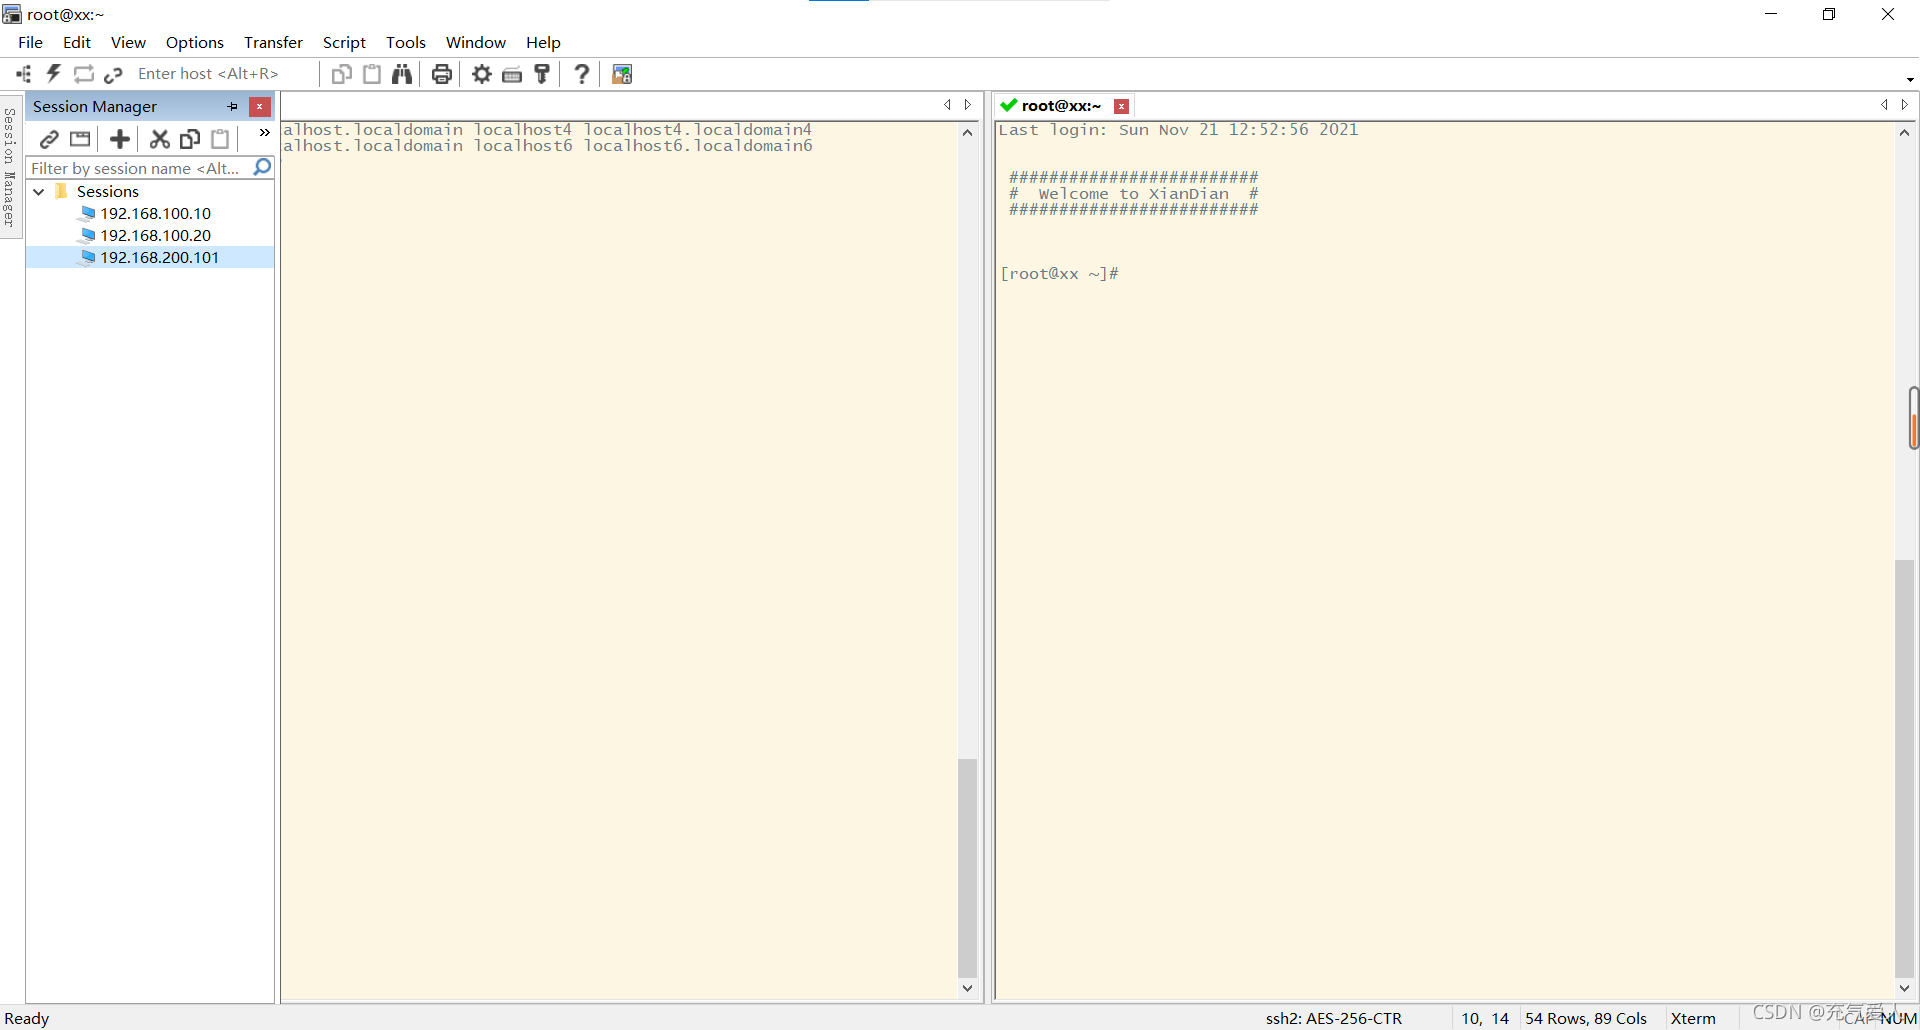
Task: Click '54 Rows, 89 Cols' in status bar
Action: [1586, 1018]
